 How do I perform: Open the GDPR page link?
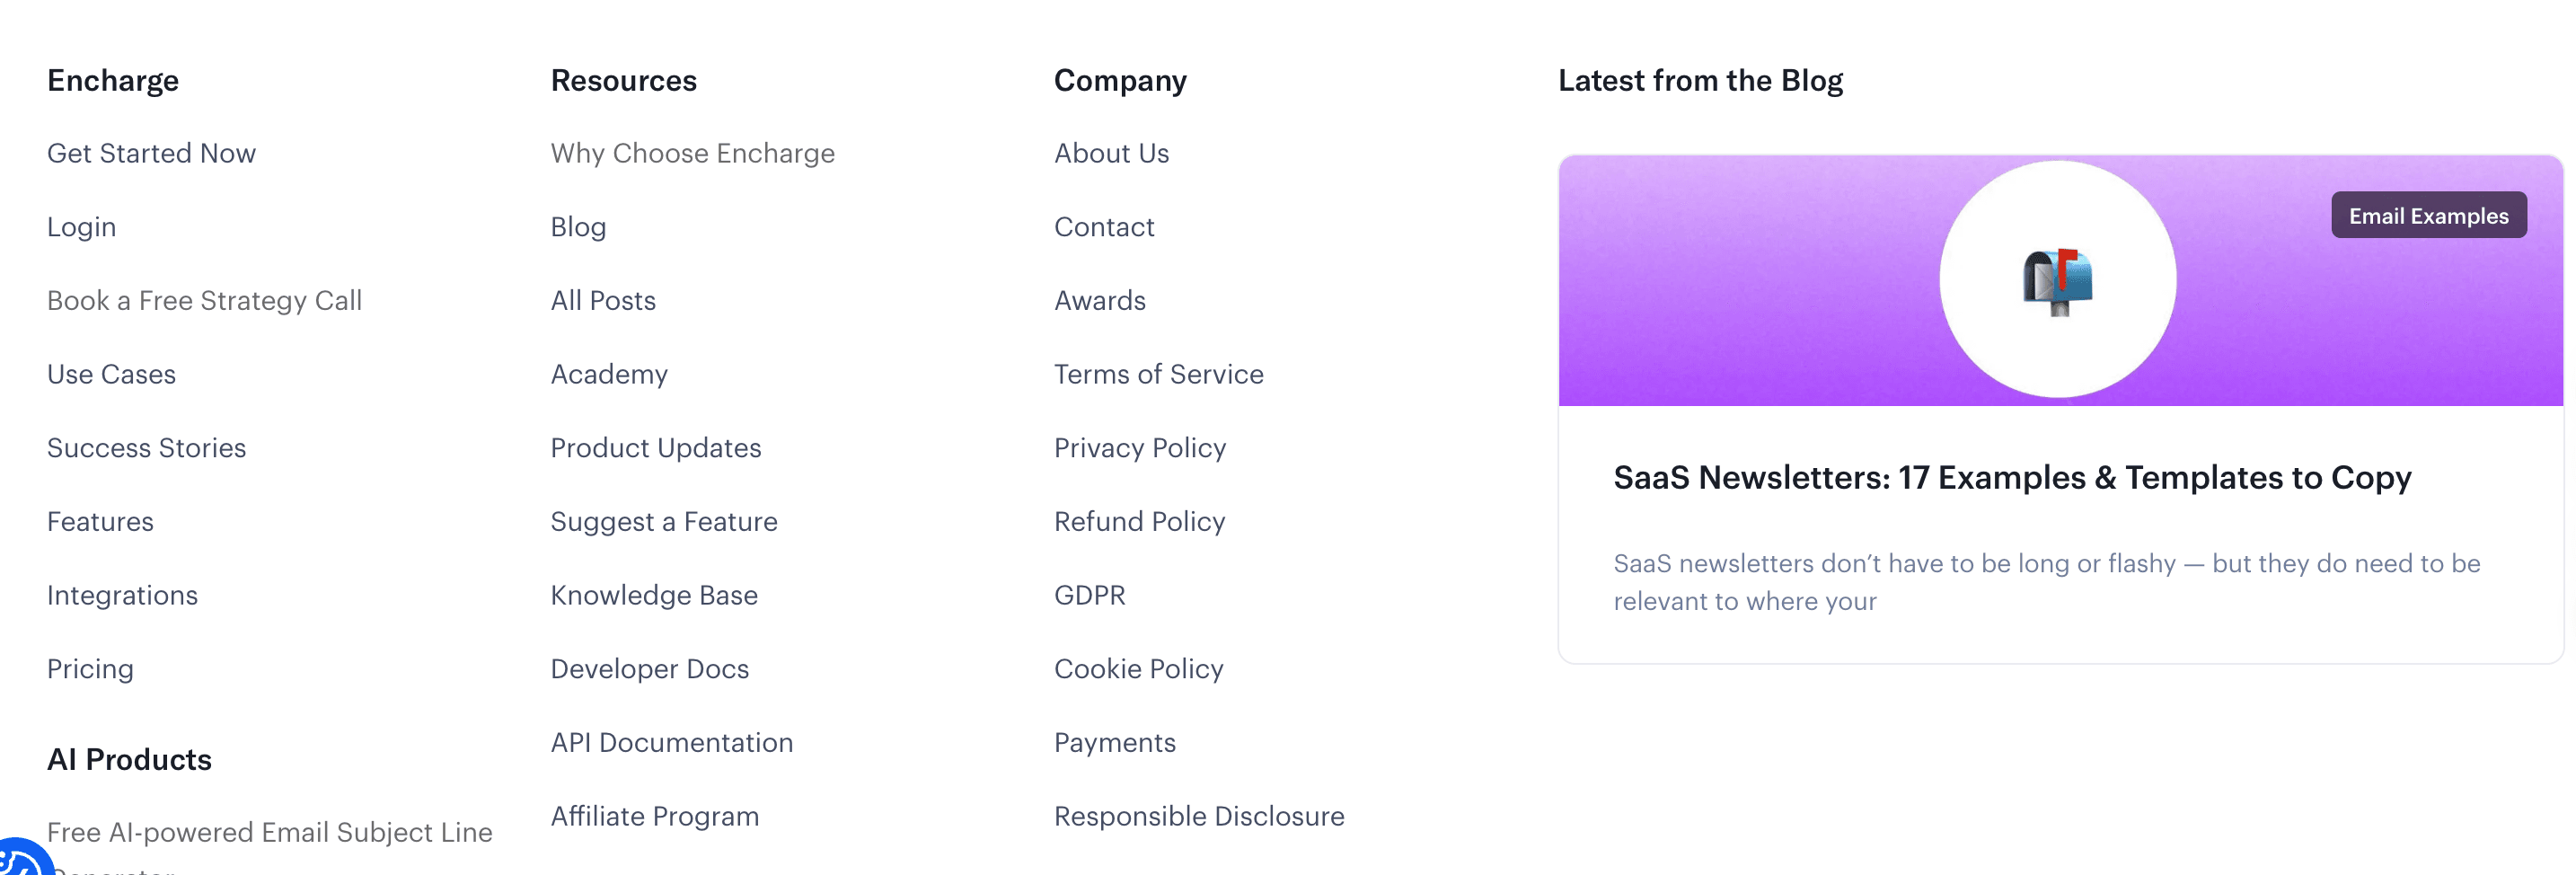pos(1089,595)
